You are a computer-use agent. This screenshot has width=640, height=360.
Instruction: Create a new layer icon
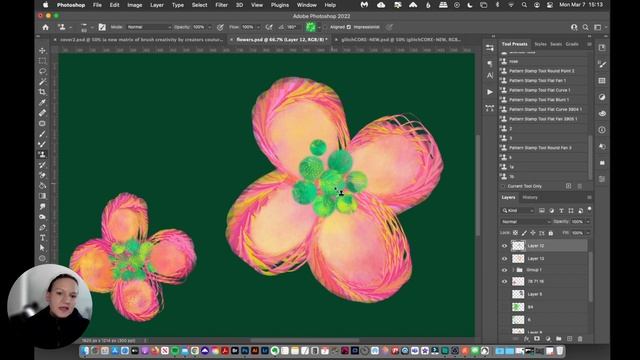[569, 339]
